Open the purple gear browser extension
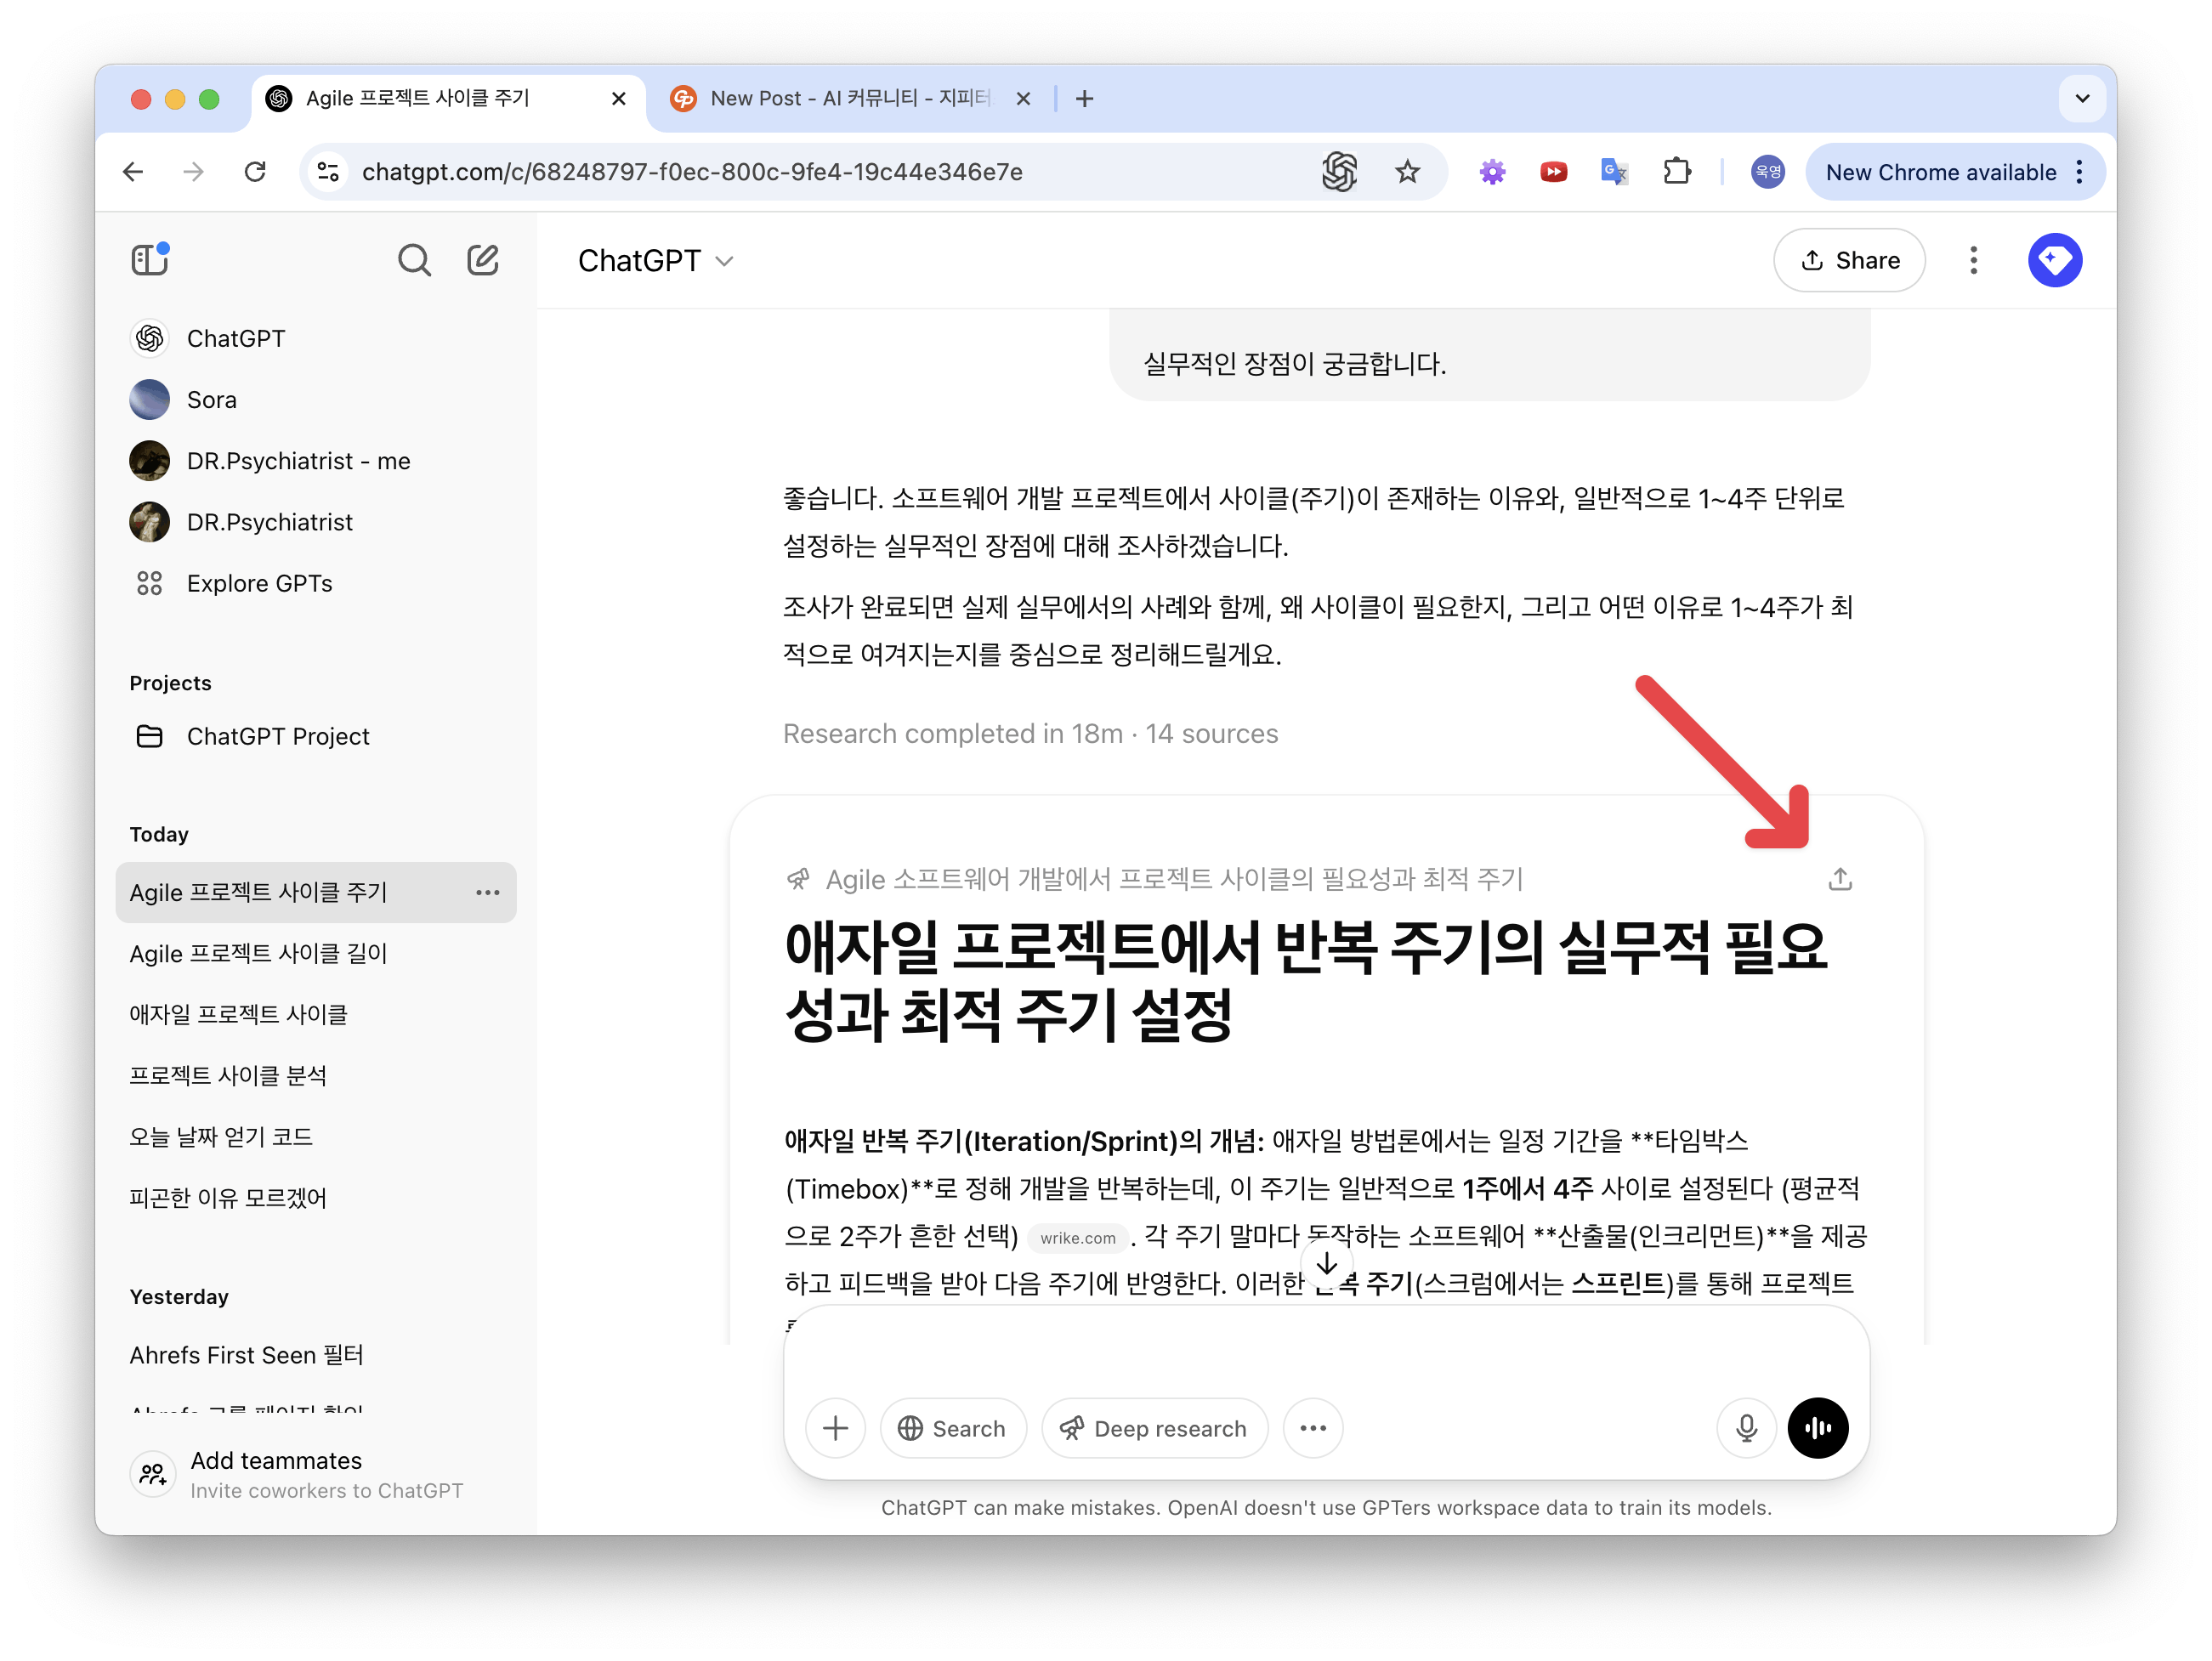The width and height of the screenshot is (2212, 1661). coord(1492,172)
